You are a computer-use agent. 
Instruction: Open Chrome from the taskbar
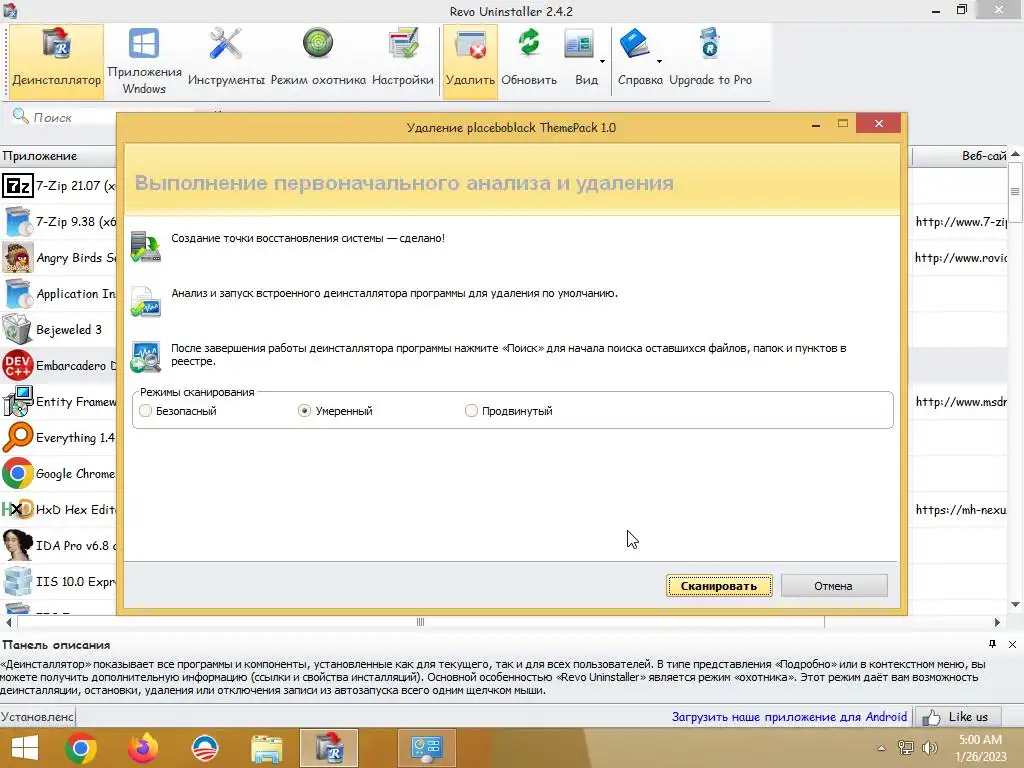(81, 748)
